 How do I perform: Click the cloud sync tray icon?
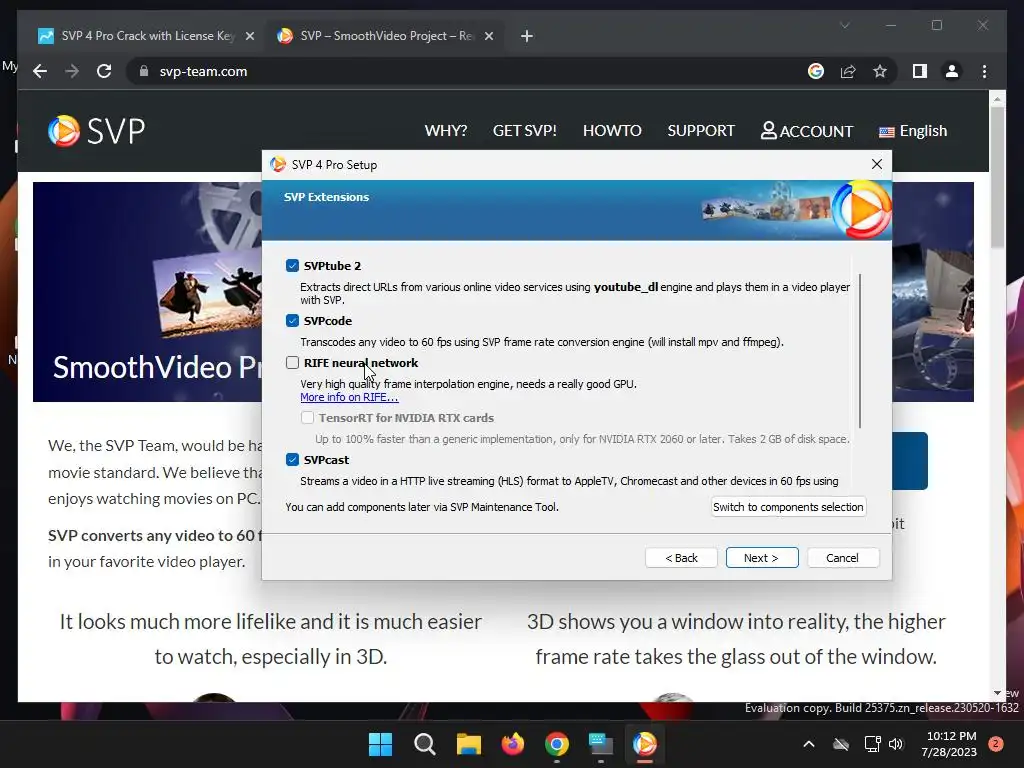click(x=840, y=744)
